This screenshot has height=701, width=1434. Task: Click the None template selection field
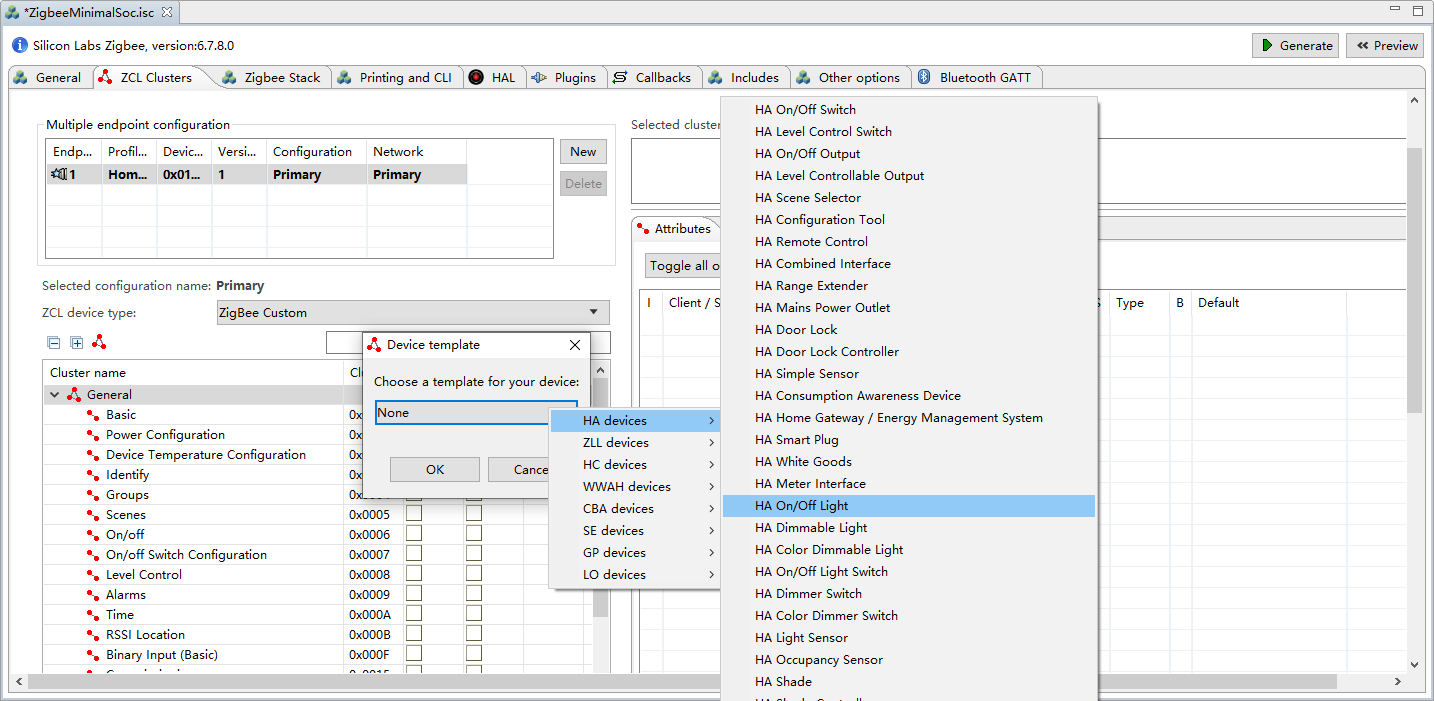(462, 413)
